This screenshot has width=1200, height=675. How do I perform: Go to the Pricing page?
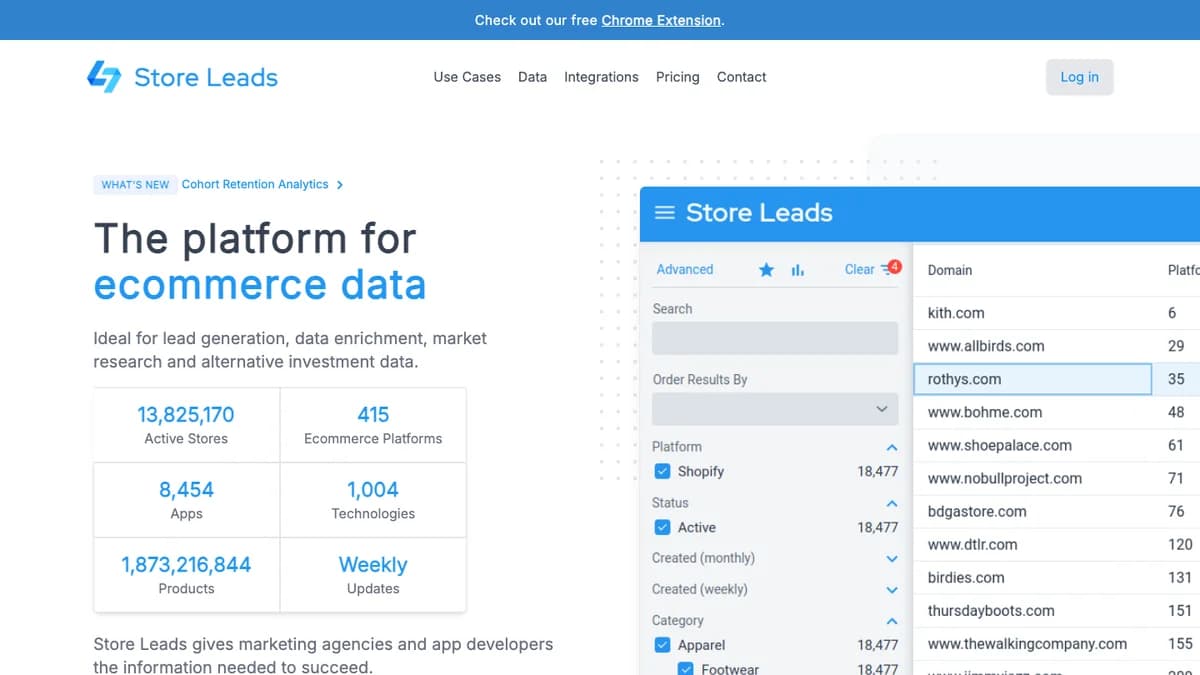[677, 77]
